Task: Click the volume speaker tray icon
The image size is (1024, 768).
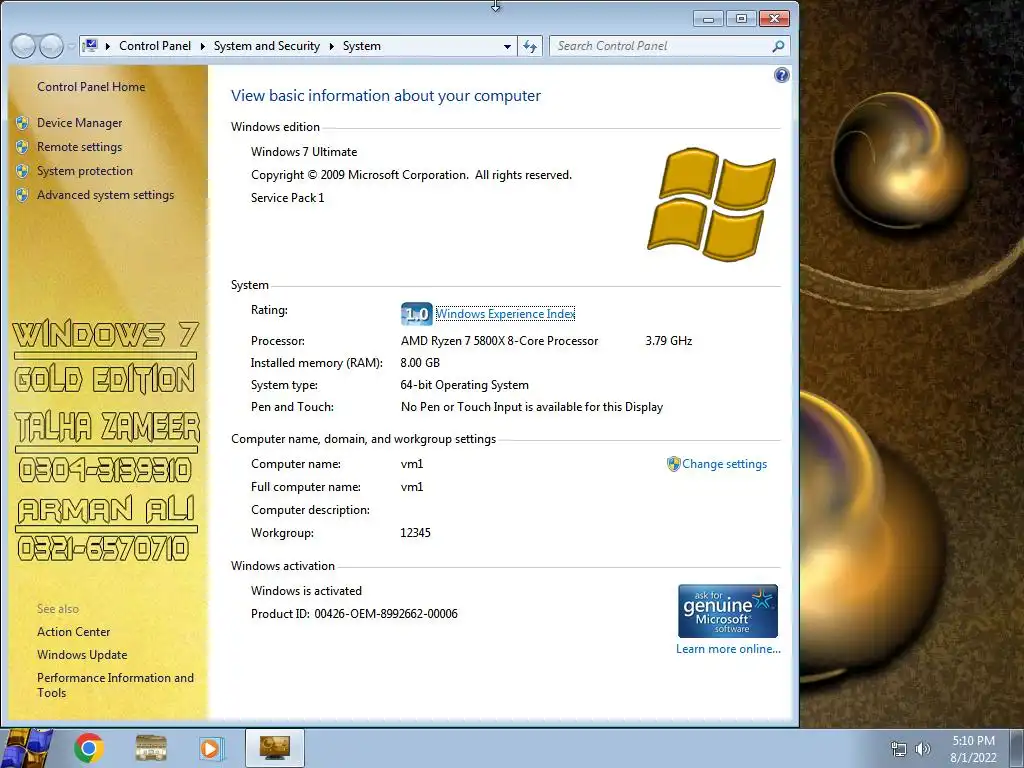Action: click(x=923, y=749)
